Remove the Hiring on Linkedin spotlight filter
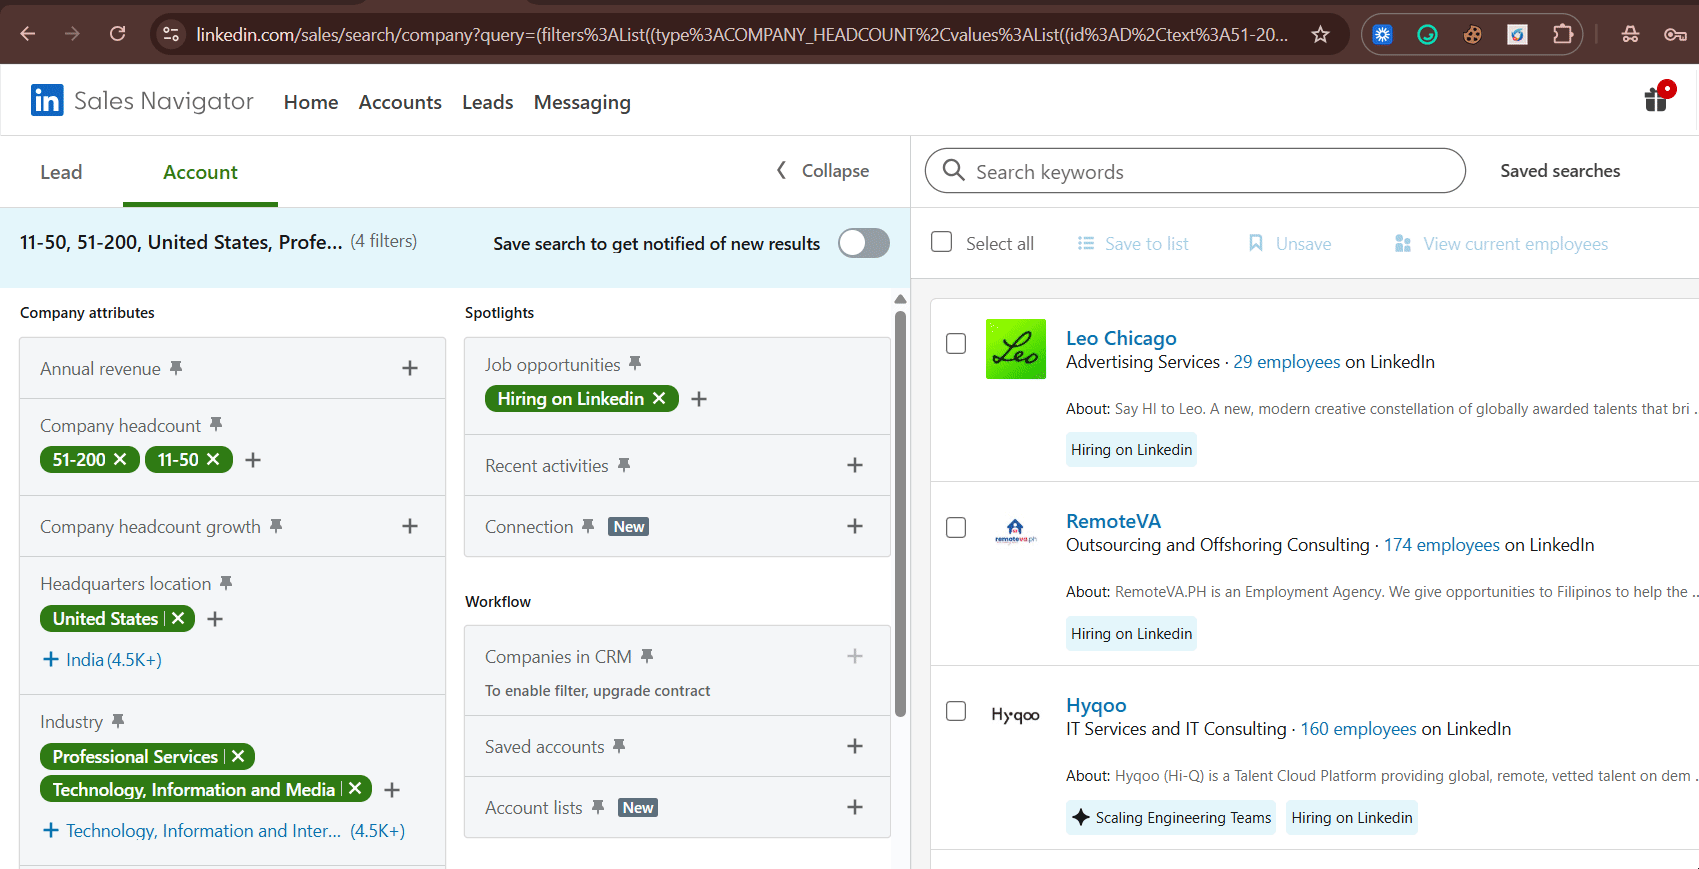 pos(659,399)
